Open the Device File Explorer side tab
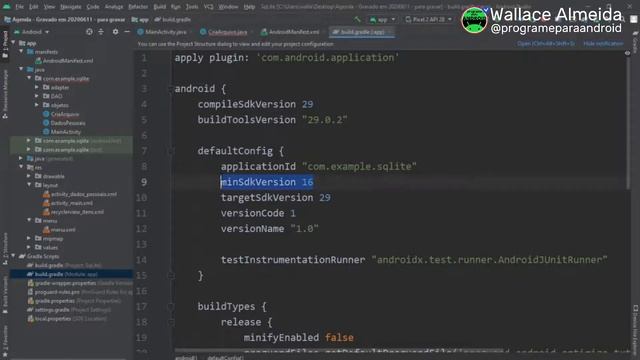This screenshot has width=640, height=360. pyautogui.click(x=635, y=331)
